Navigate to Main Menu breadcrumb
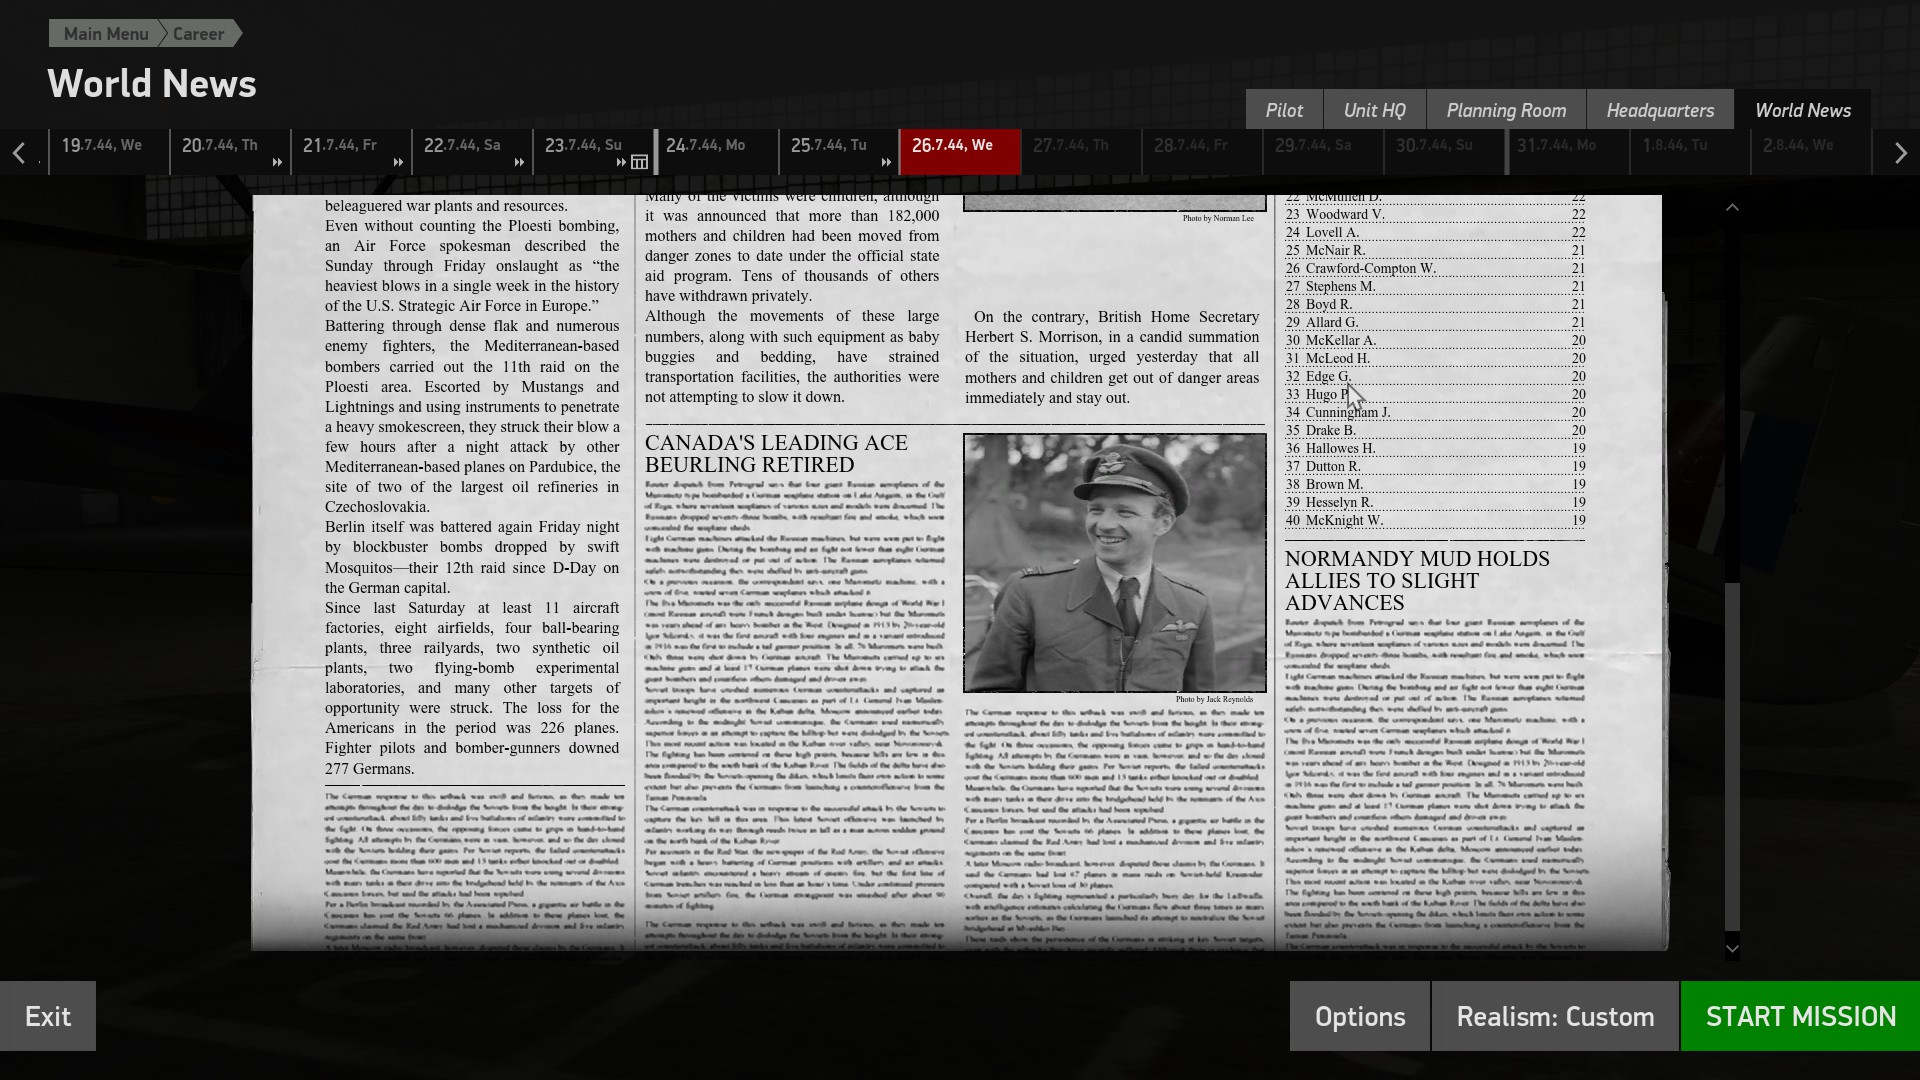 point(105,33)
